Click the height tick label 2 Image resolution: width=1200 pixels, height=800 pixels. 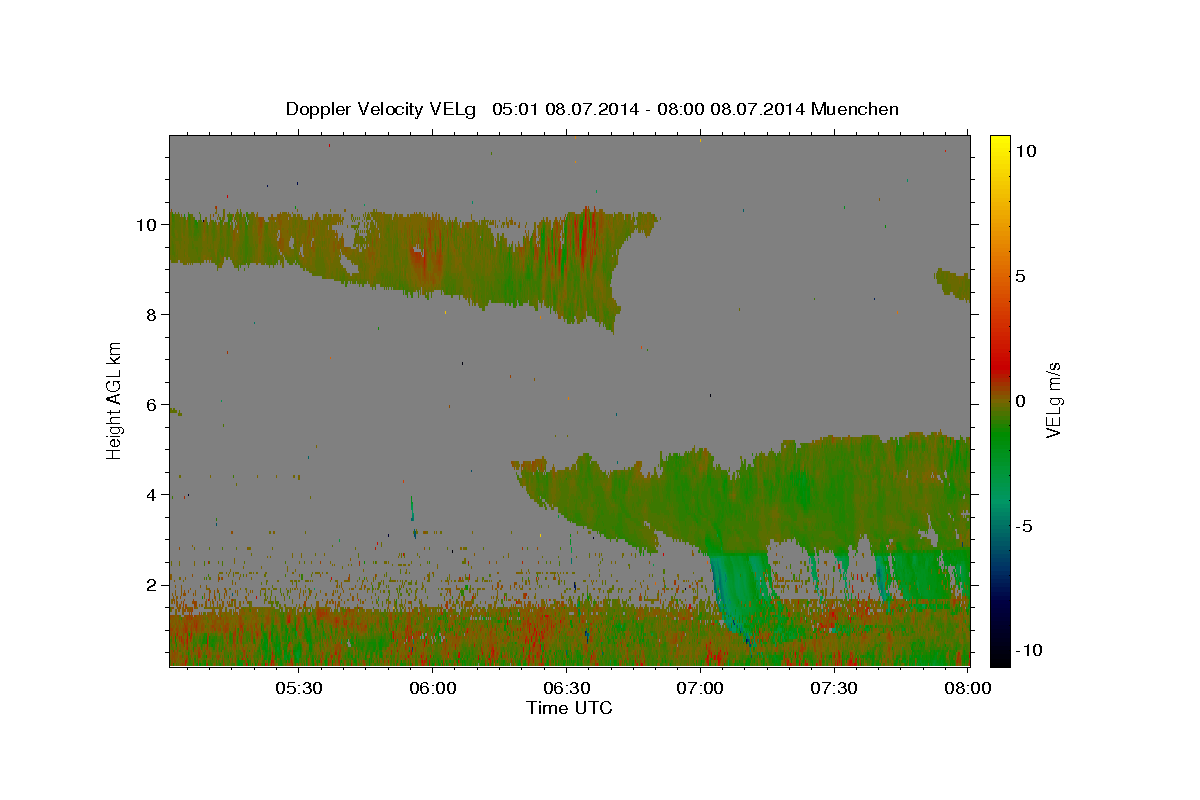pos(152,585)
